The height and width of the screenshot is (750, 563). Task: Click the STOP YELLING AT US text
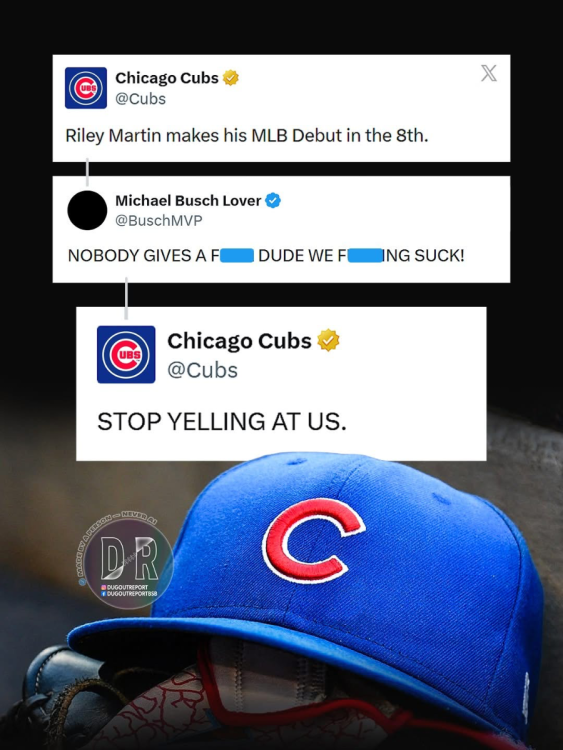click(221, 421)
